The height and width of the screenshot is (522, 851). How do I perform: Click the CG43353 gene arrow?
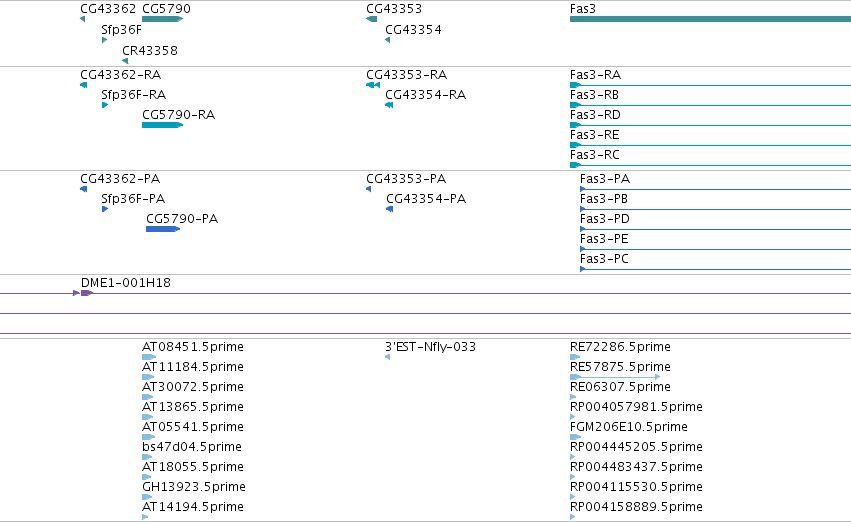point(372,19)
